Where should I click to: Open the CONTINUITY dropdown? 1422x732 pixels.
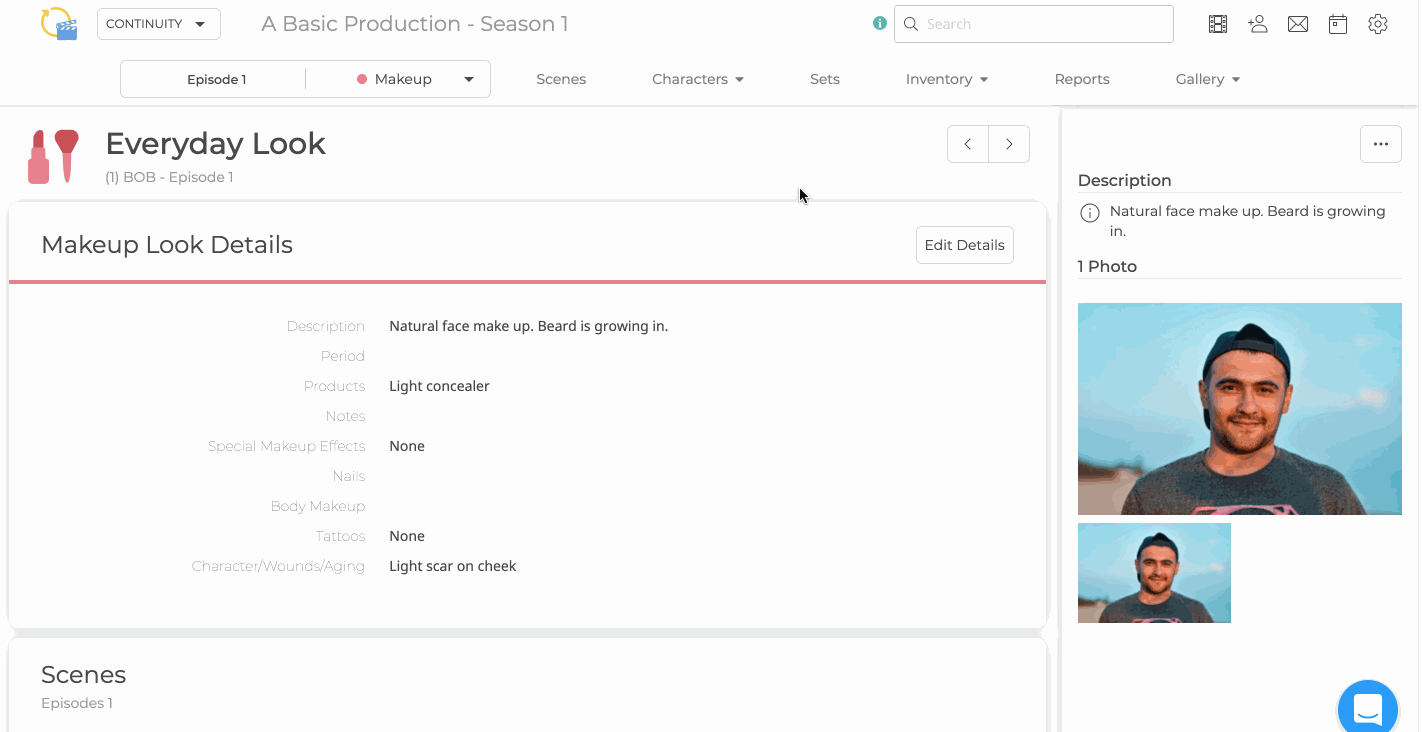click(159, 24)
